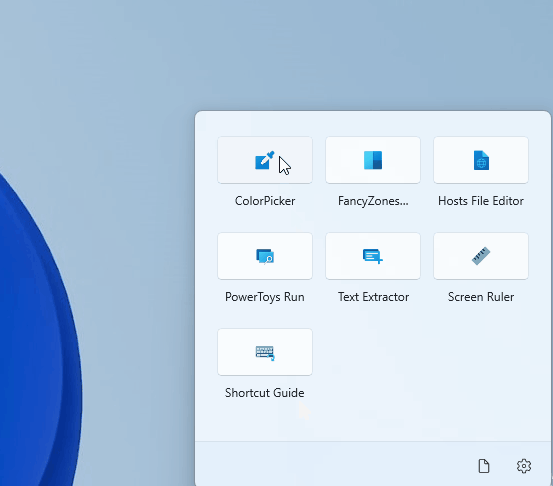This screenshot has width=553, height=486.
Task: Open PowerToys settings with the gear icon
Action: (524, 466)
